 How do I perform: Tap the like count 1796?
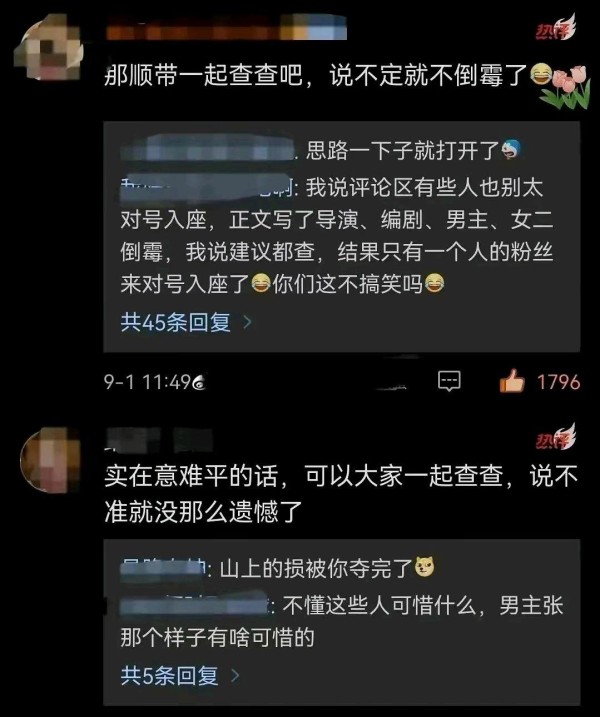click(558, 382)
